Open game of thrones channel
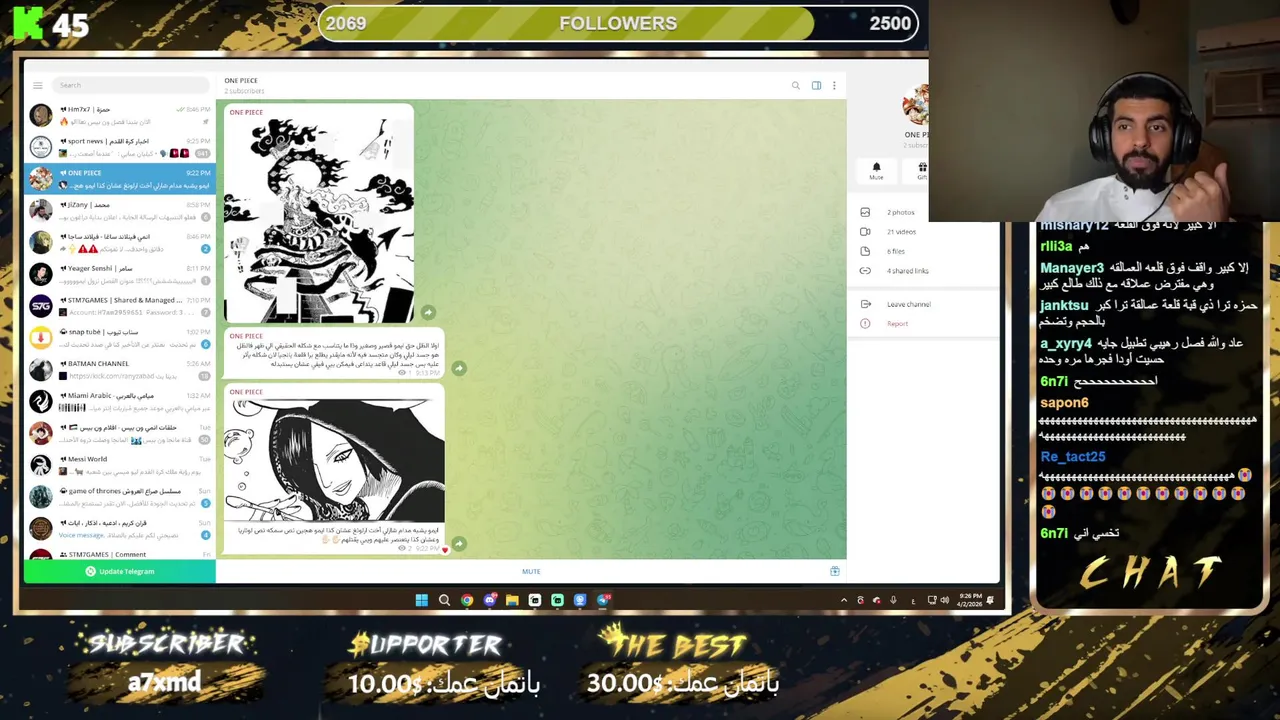 coord(120,497)
